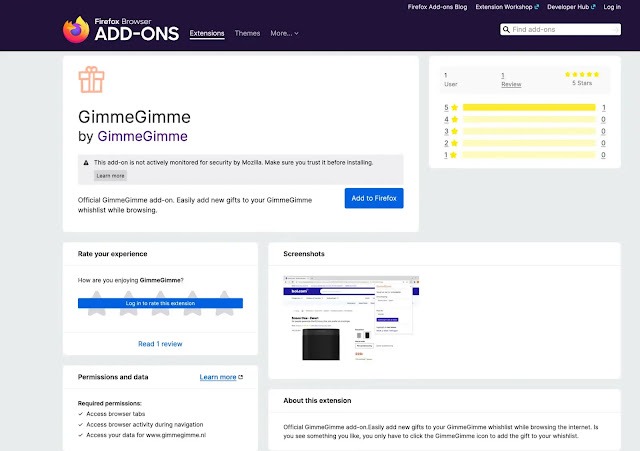
Task: Click the search submit arrow in Find add-ons
Action: click(615, 29)
